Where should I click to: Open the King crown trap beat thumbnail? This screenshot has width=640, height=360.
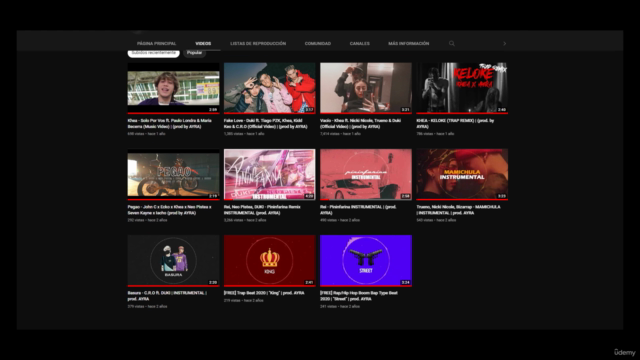click(269, 260)
